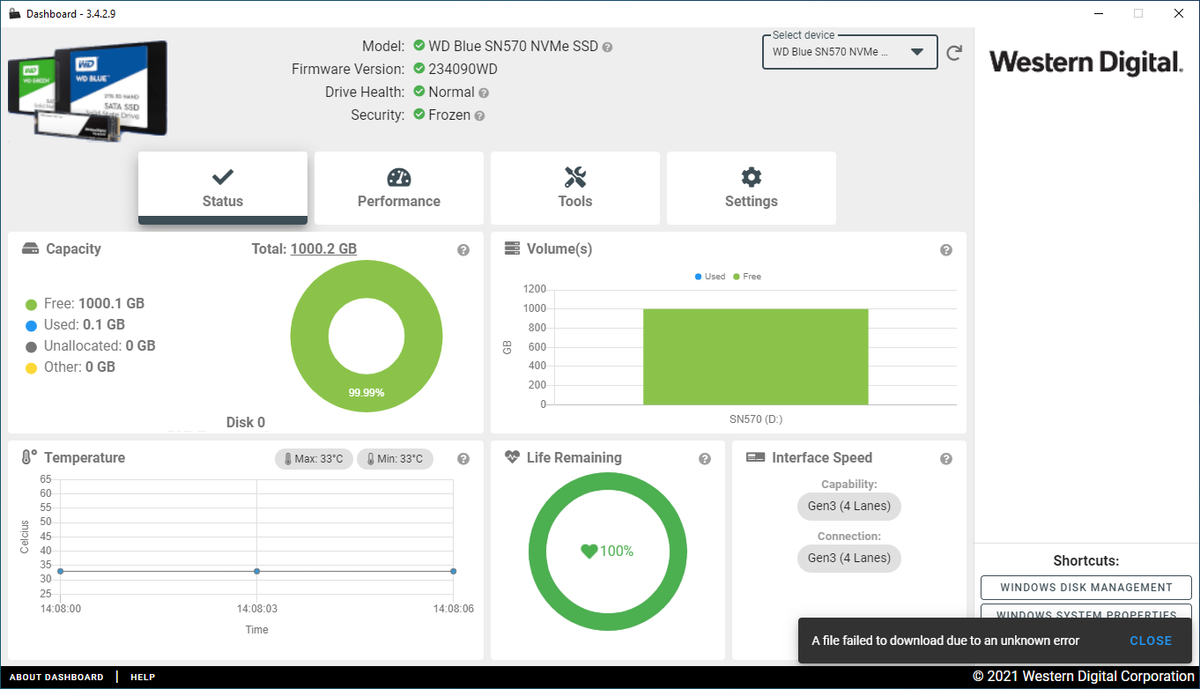Toggle the Free legend in Volume chart
The height and width of the screenshot is (689, 1200).
747,276
